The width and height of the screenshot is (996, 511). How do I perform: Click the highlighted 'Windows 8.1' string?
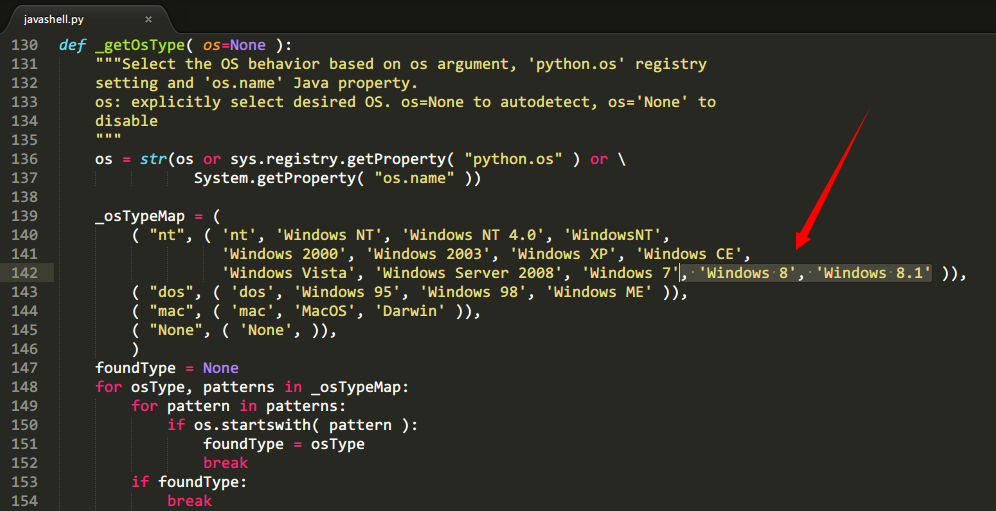click(x=874, y=273)
